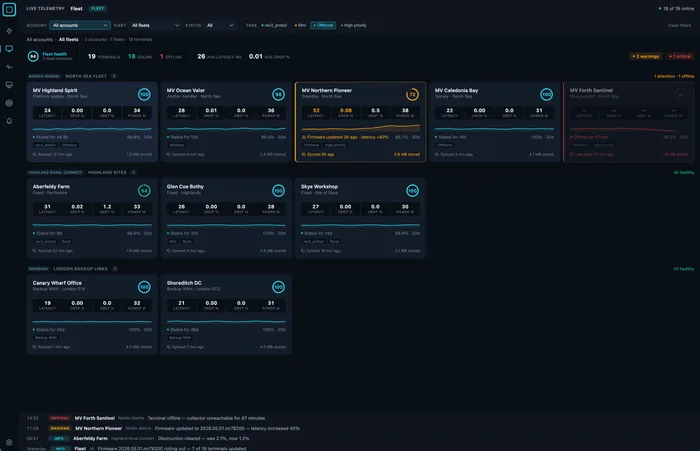Click the '18 of 19 online' status text

(x=676, y=8)
